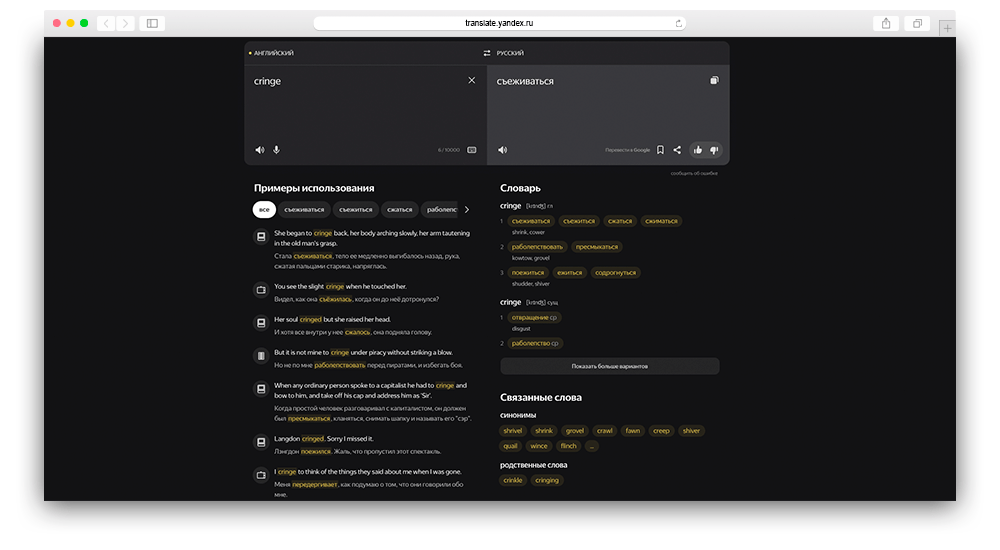
Task: Listen to the Russian translation audio
Action: 503,150
